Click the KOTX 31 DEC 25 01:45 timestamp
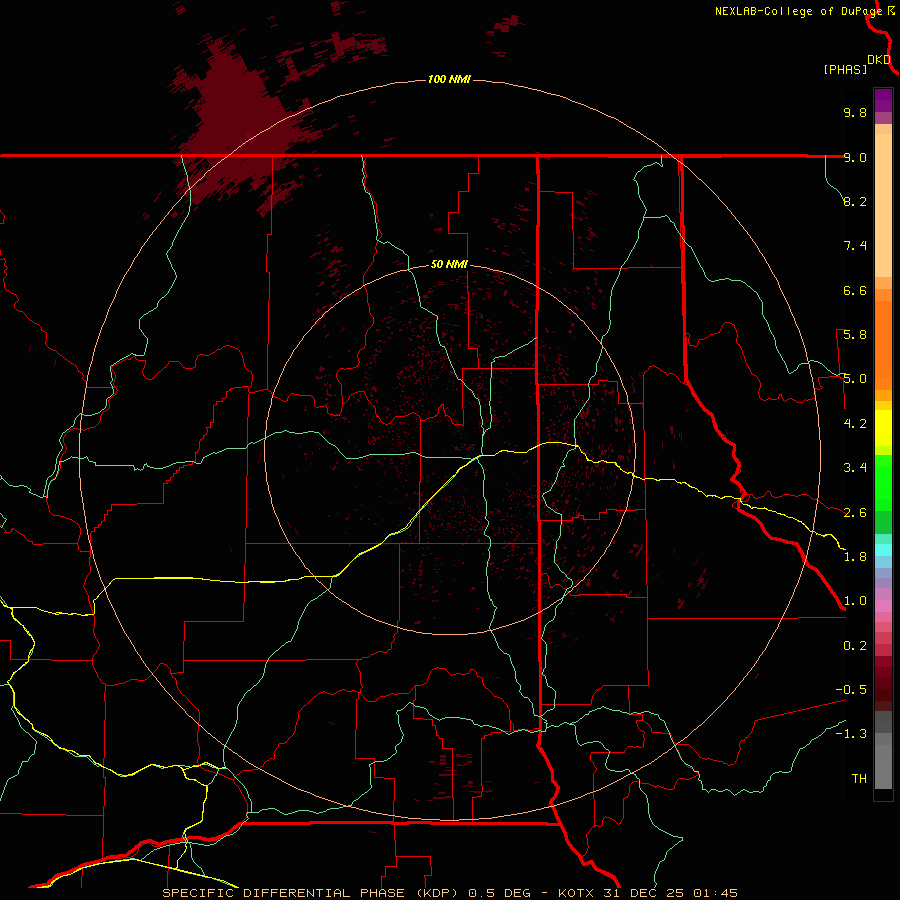Image resolution: width=900 pixels, height=900 pixels. coord(647,893)
